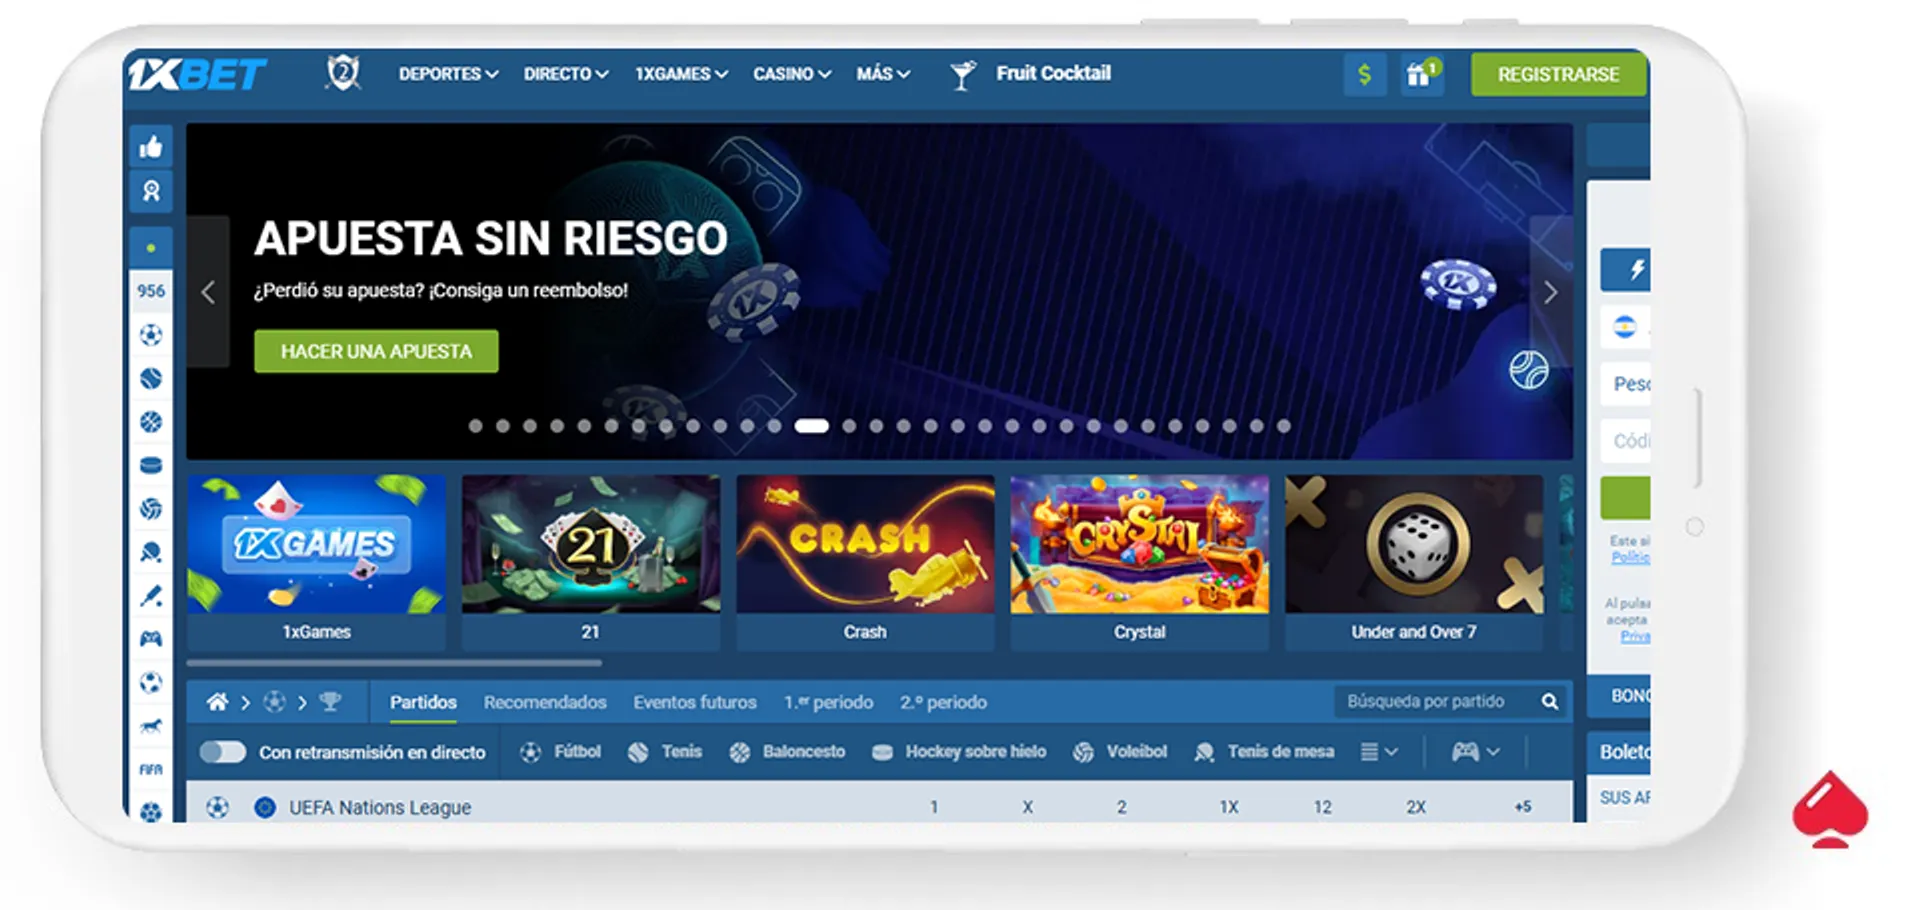Expand the DIRECTO dropdown menu

click(x=566, y=74)
